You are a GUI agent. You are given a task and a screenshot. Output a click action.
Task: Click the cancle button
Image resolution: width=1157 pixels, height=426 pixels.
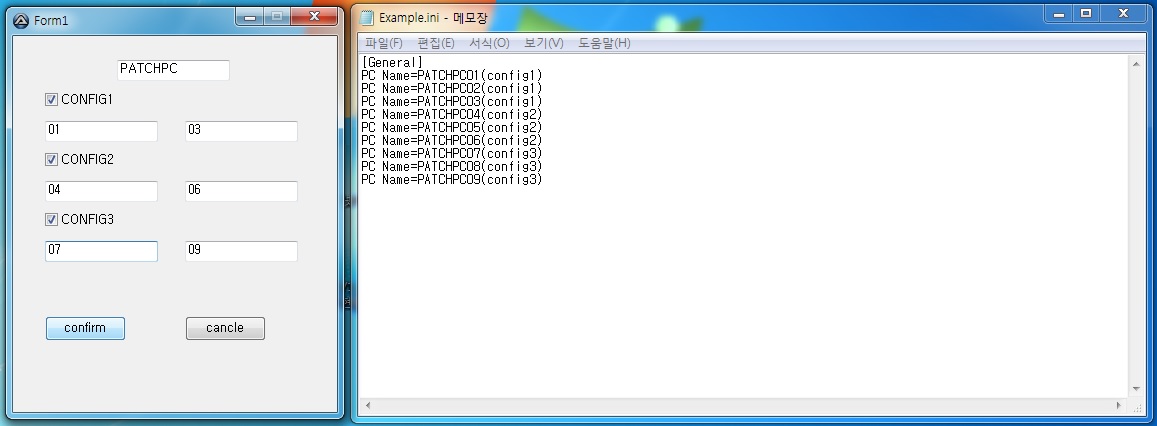tap(225, 329)
